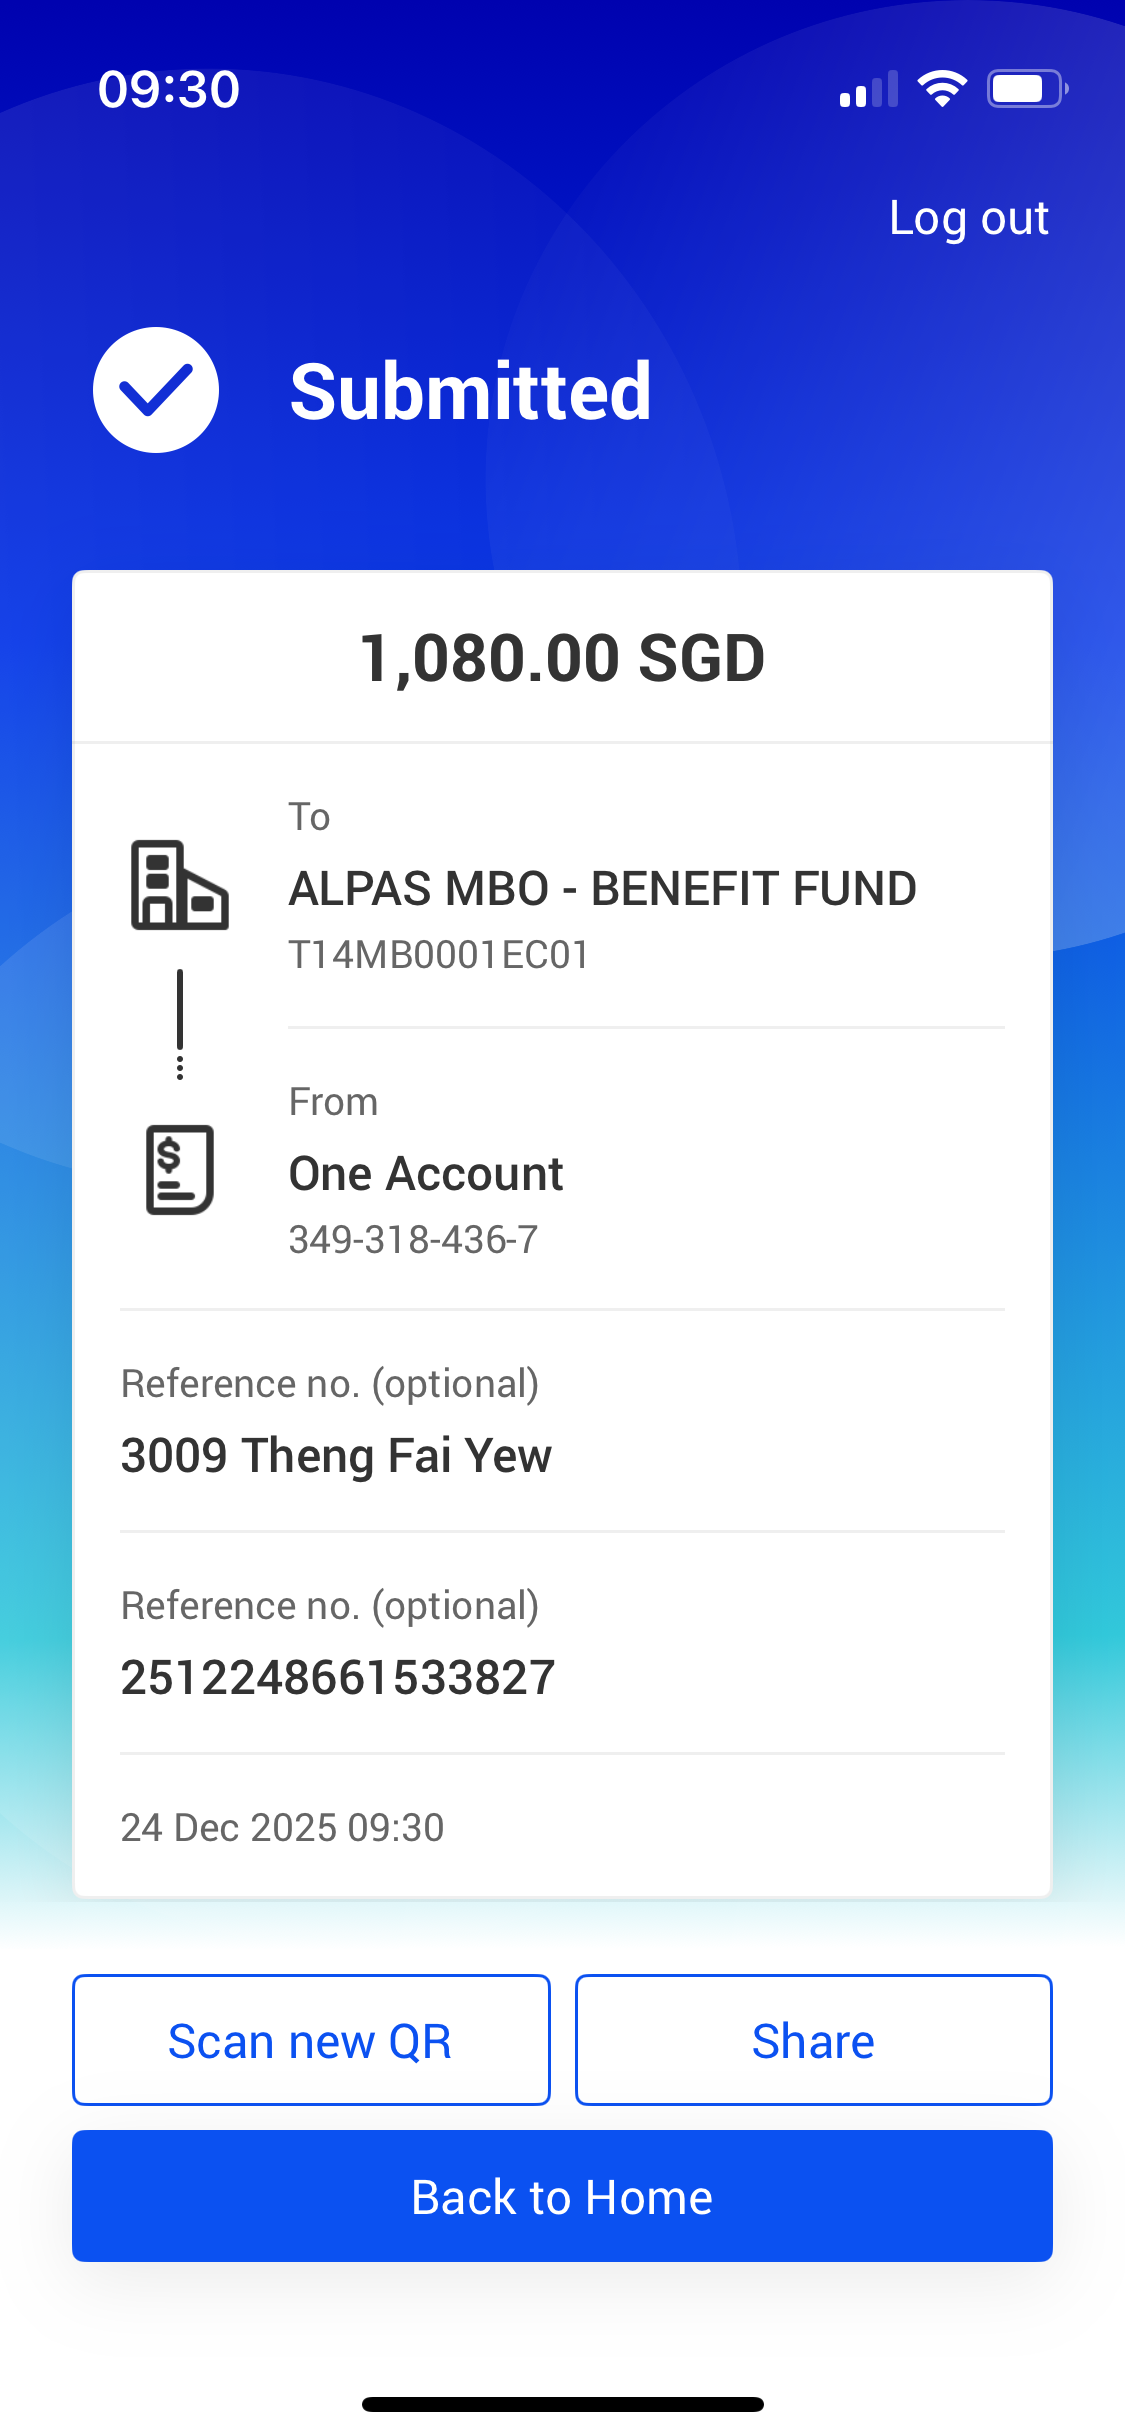Viewport: 1125px width, 2436px height.
Task: Select account number 349-318-436-7
Action: (x=413, y=1240)
